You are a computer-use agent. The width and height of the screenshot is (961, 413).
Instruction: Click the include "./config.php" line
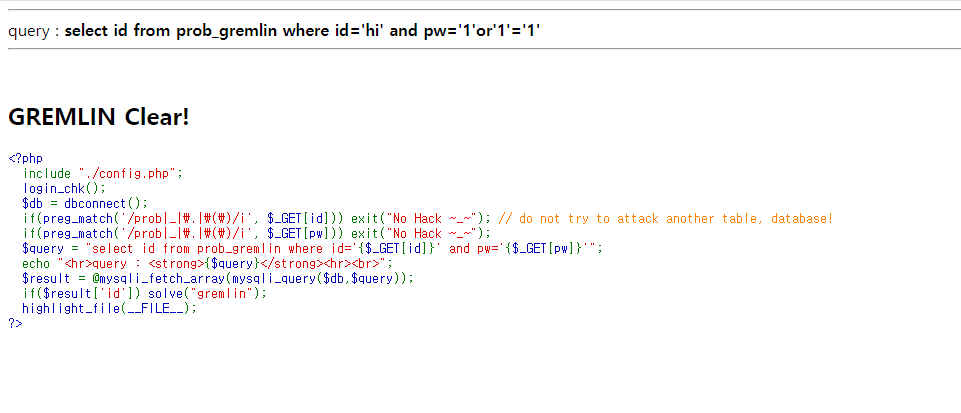103,173
